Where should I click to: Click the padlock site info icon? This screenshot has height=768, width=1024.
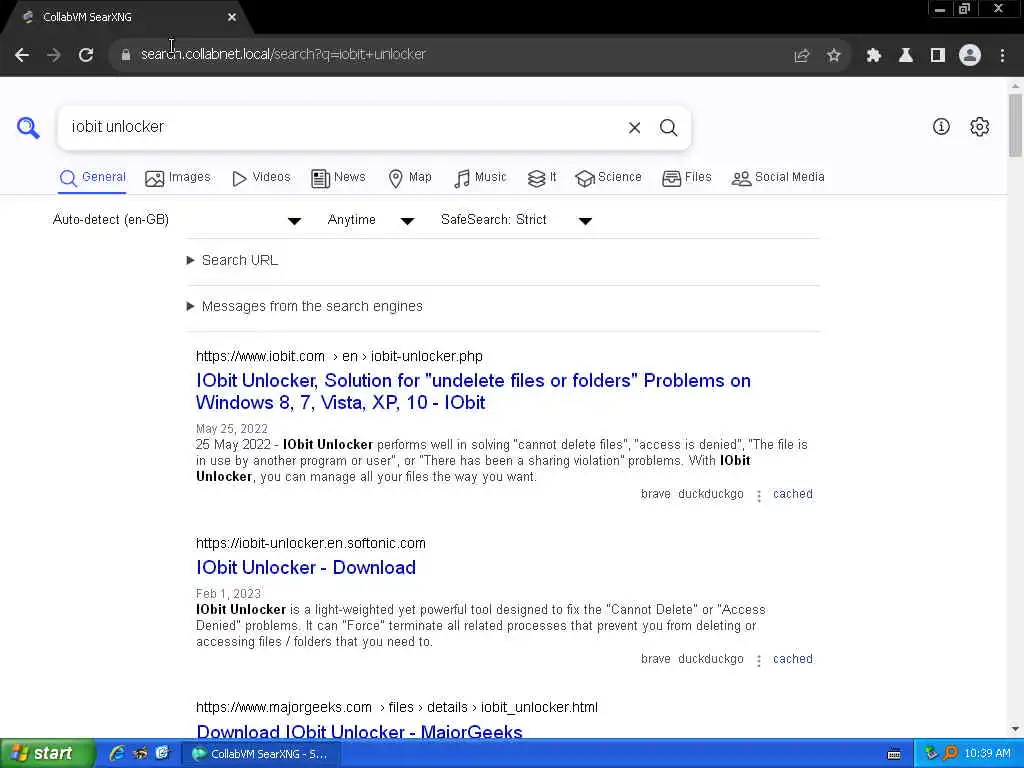126,55
